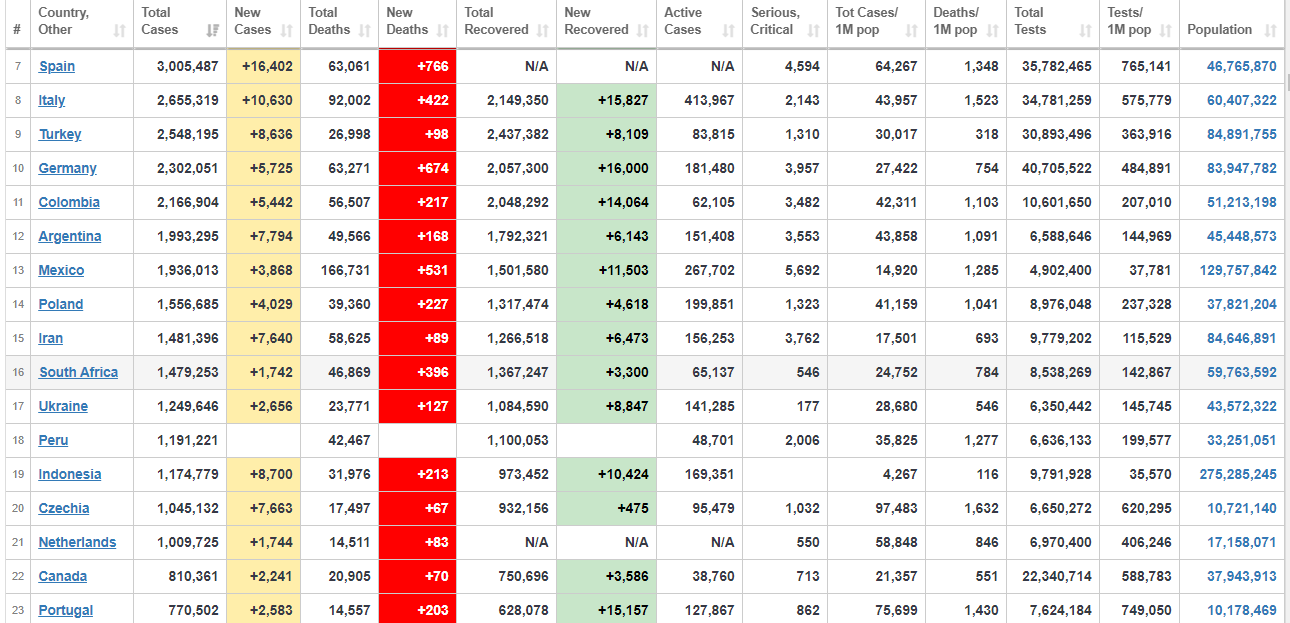This screenshot has width=1290, height=623.
Task: Open the Canada country link
Action: 63,576
